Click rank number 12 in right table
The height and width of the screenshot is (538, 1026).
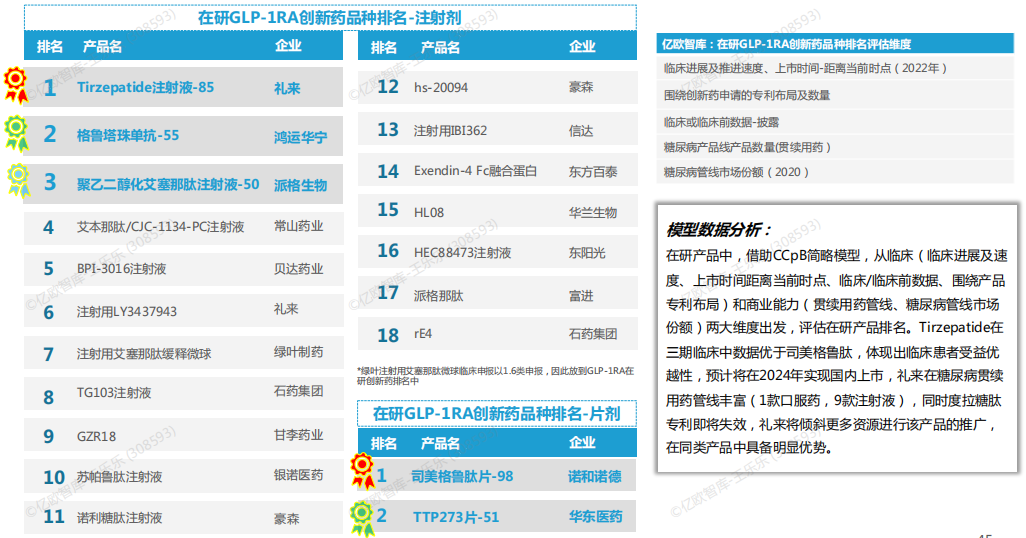[388, 86]
